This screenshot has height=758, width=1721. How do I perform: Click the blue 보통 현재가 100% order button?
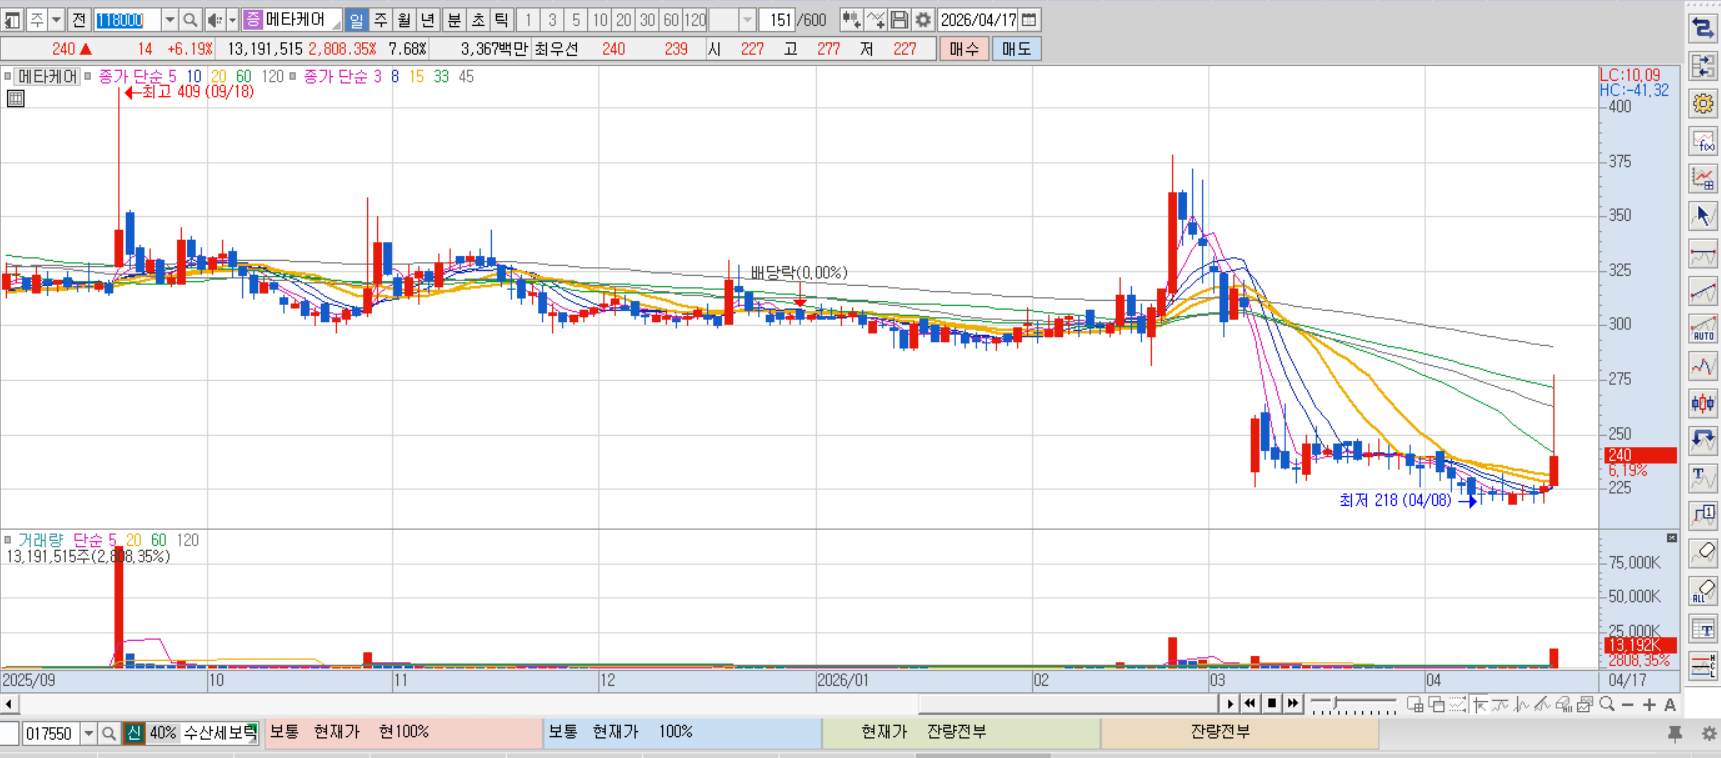[x=683, y=733]
